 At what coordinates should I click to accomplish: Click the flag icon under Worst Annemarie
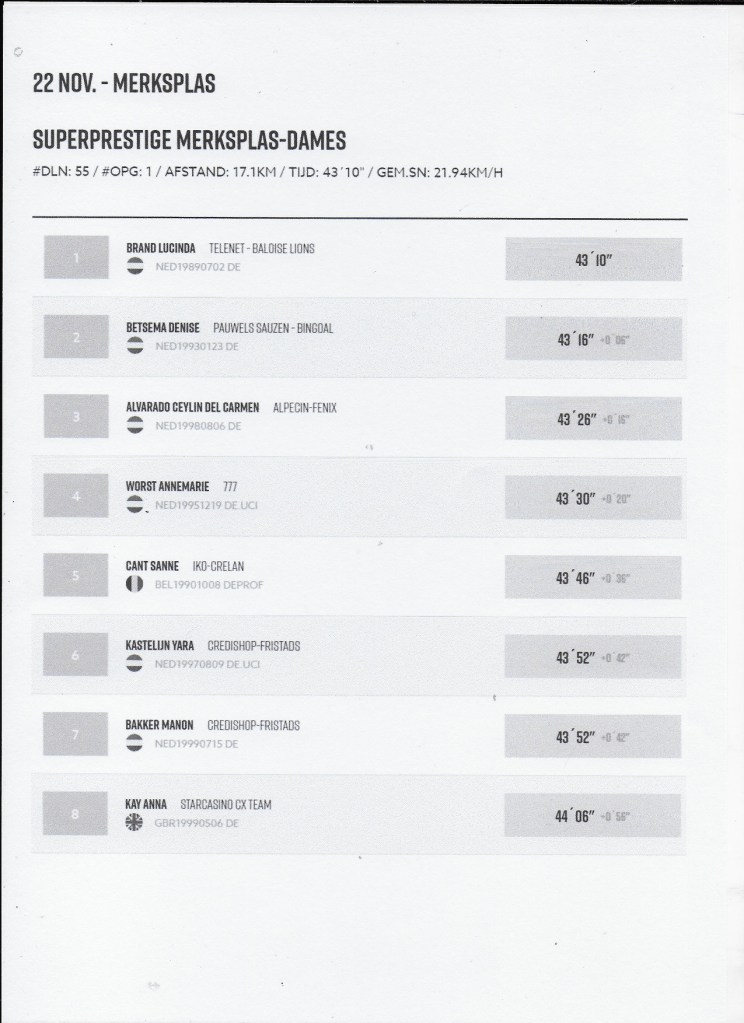(135, 506)
